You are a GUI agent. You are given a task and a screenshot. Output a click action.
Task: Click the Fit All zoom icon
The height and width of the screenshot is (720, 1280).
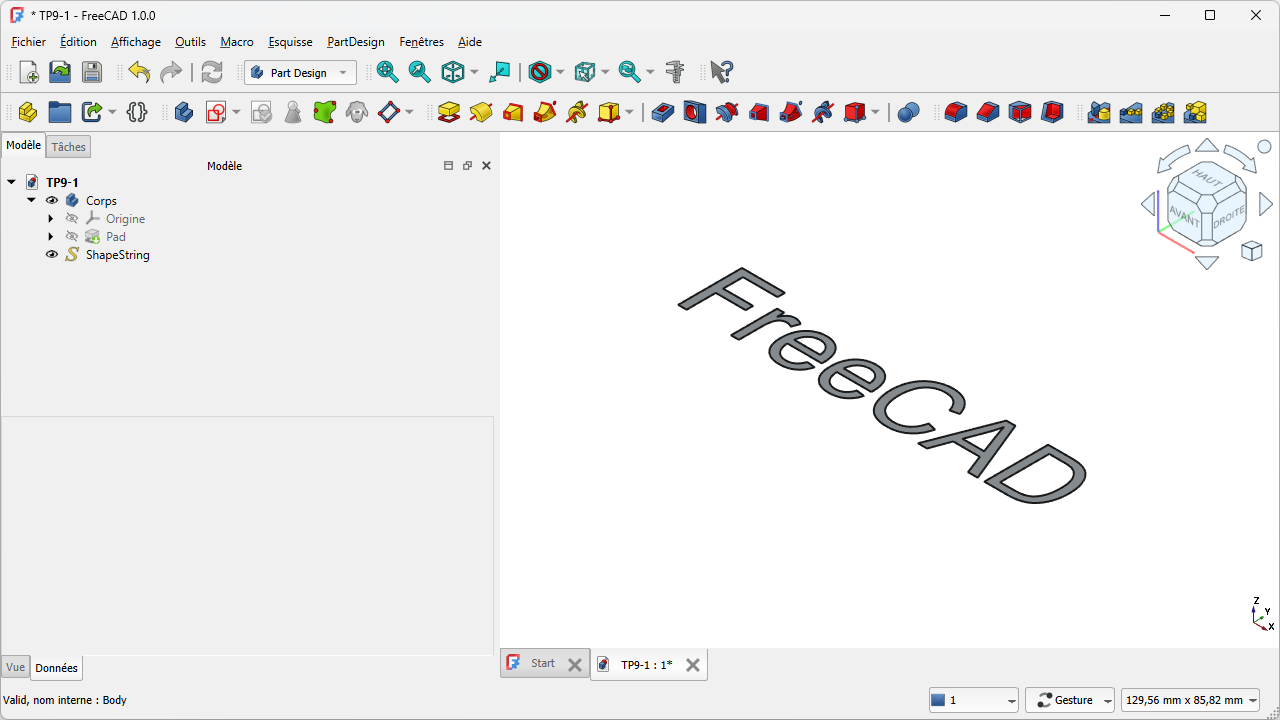coord(387,72)
